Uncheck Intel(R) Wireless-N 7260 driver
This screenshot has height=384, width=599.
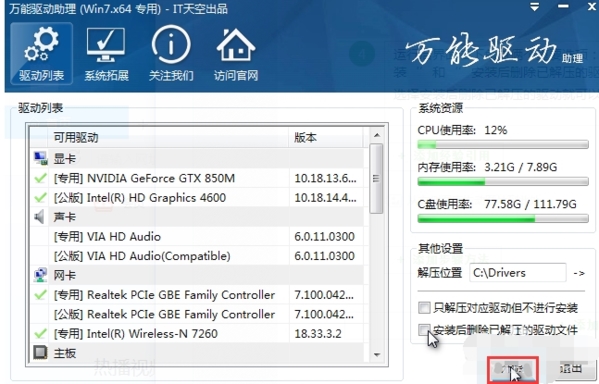pos(40,334)
